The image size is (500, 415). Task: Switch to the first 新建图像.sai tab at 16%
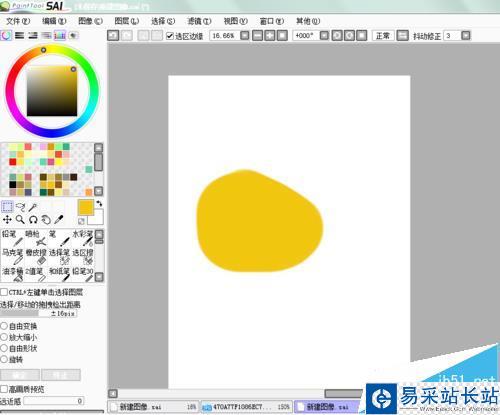click(x=153, y=407)
